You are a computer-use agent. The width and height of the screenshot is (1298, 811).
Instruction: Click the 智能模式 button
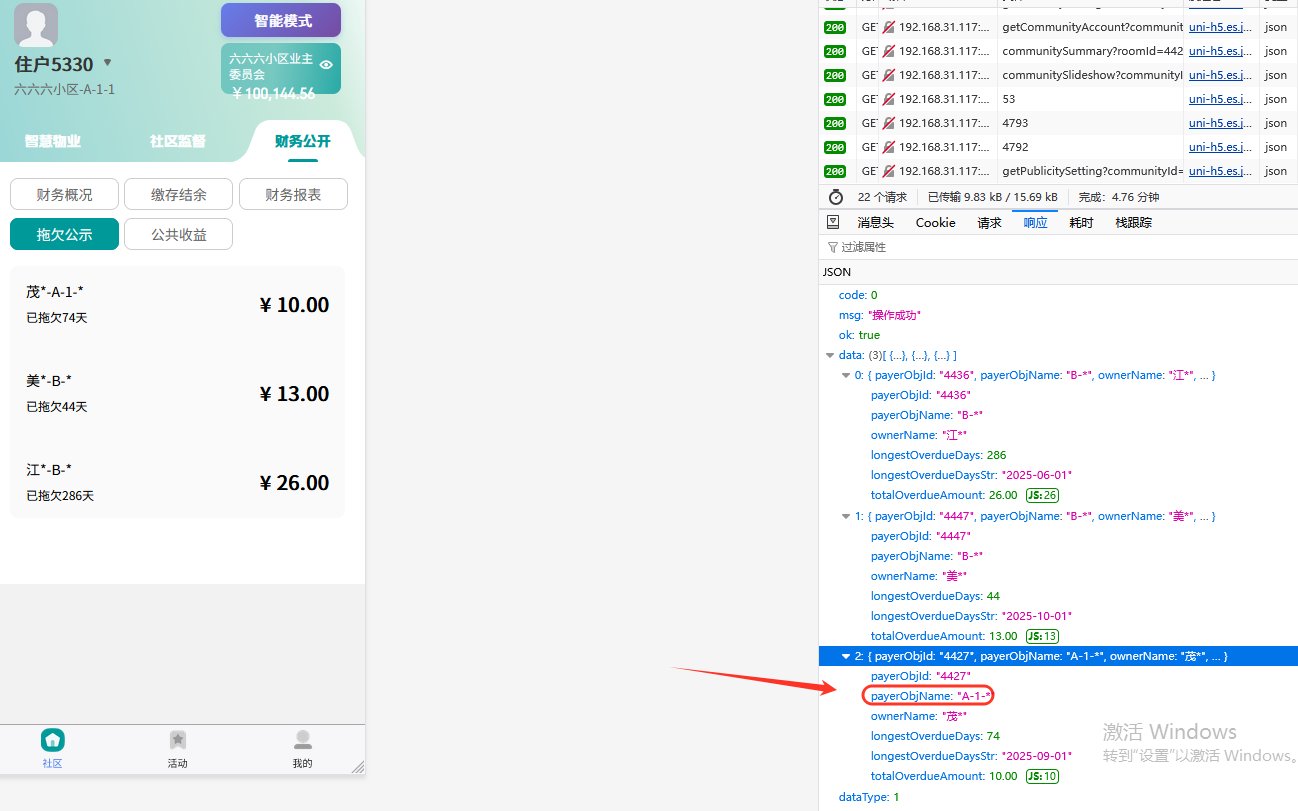click(281, 20)
